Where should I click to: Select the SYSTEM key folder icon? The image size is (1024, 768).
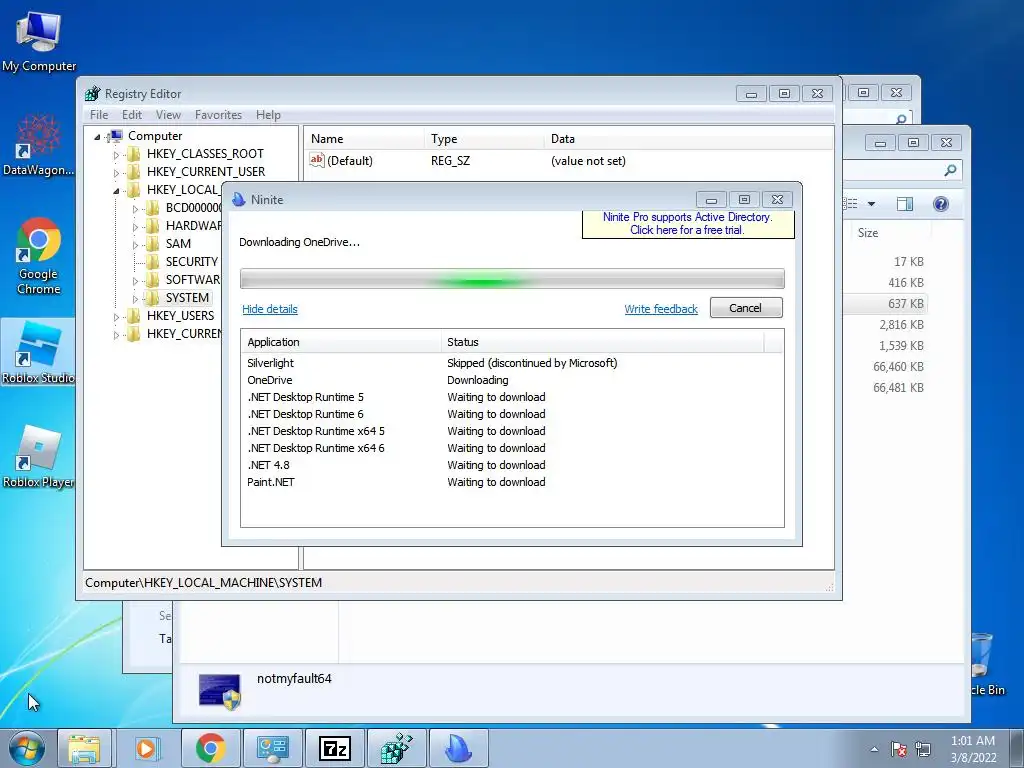[x=153, y=298]
